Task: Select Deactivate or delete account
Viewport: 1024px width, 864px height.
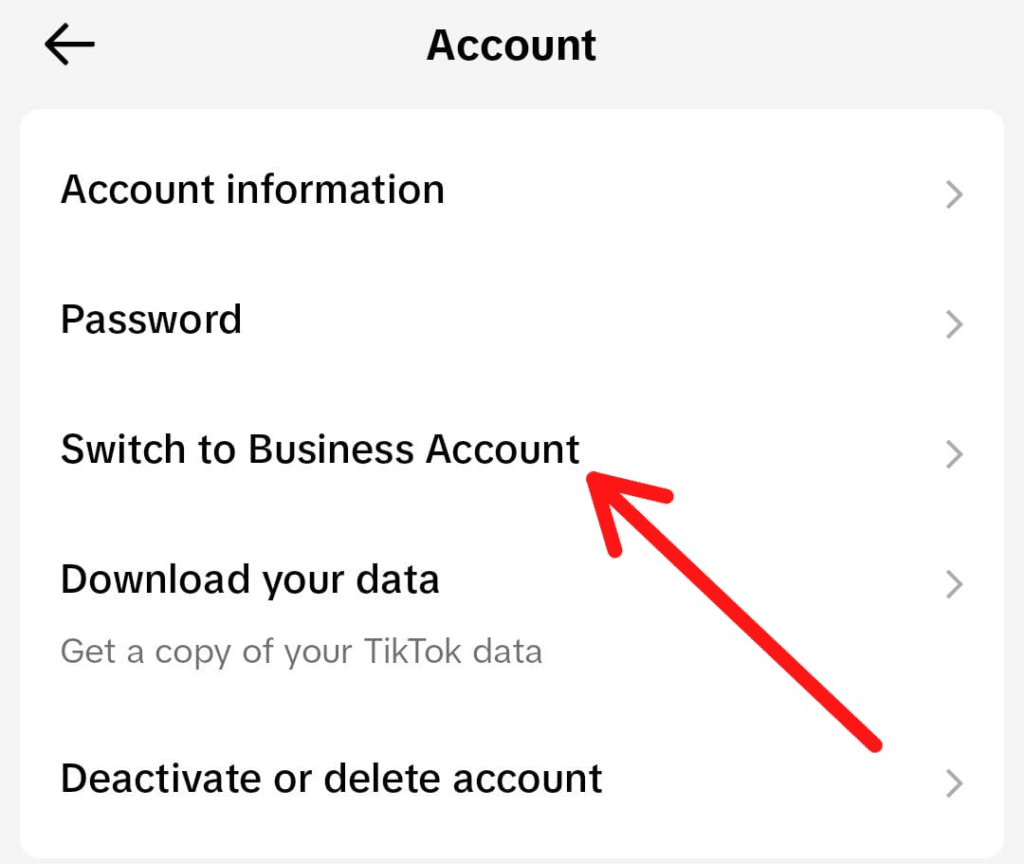Action: tap(512, 779)
